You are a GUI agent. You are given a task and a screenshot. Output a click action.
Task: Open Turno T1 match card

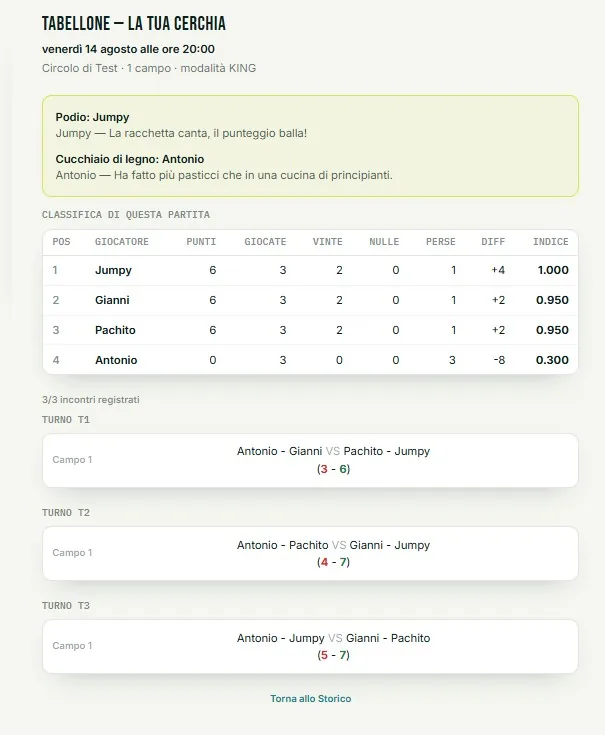tap(310, 460)
